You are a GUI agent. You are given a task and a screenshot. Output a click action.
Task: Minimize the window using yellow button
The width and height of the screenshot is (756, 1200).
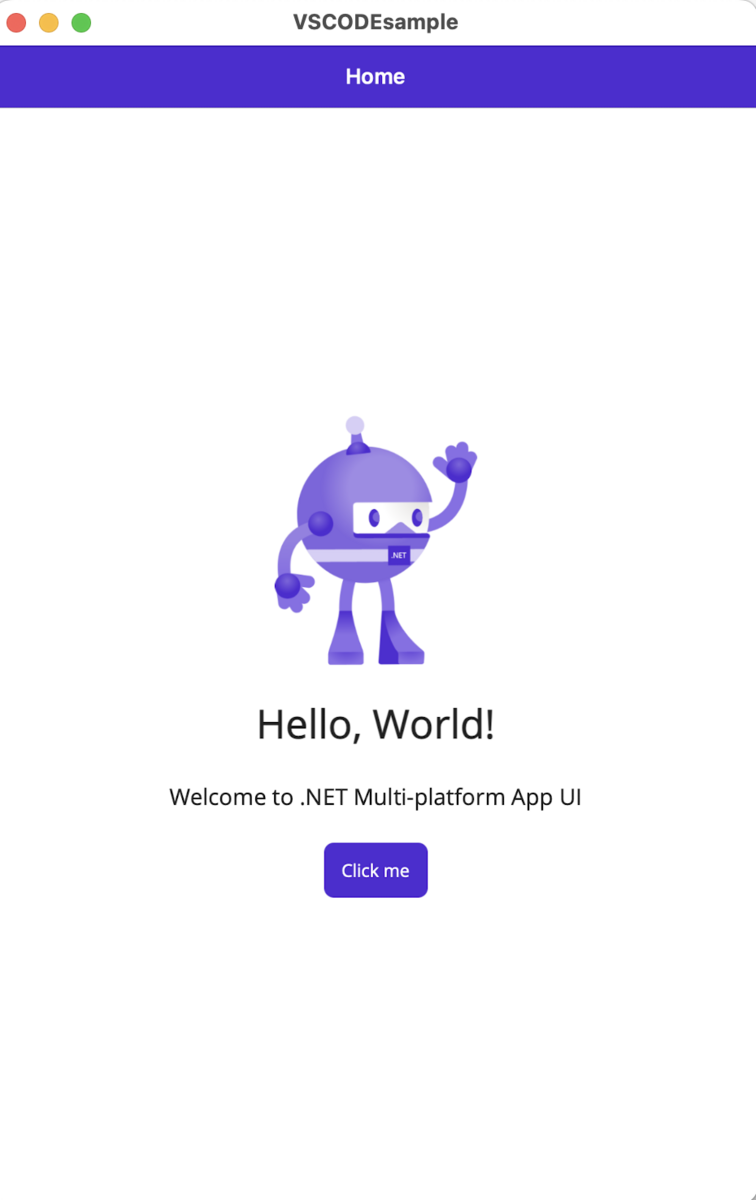coord(49,22)
